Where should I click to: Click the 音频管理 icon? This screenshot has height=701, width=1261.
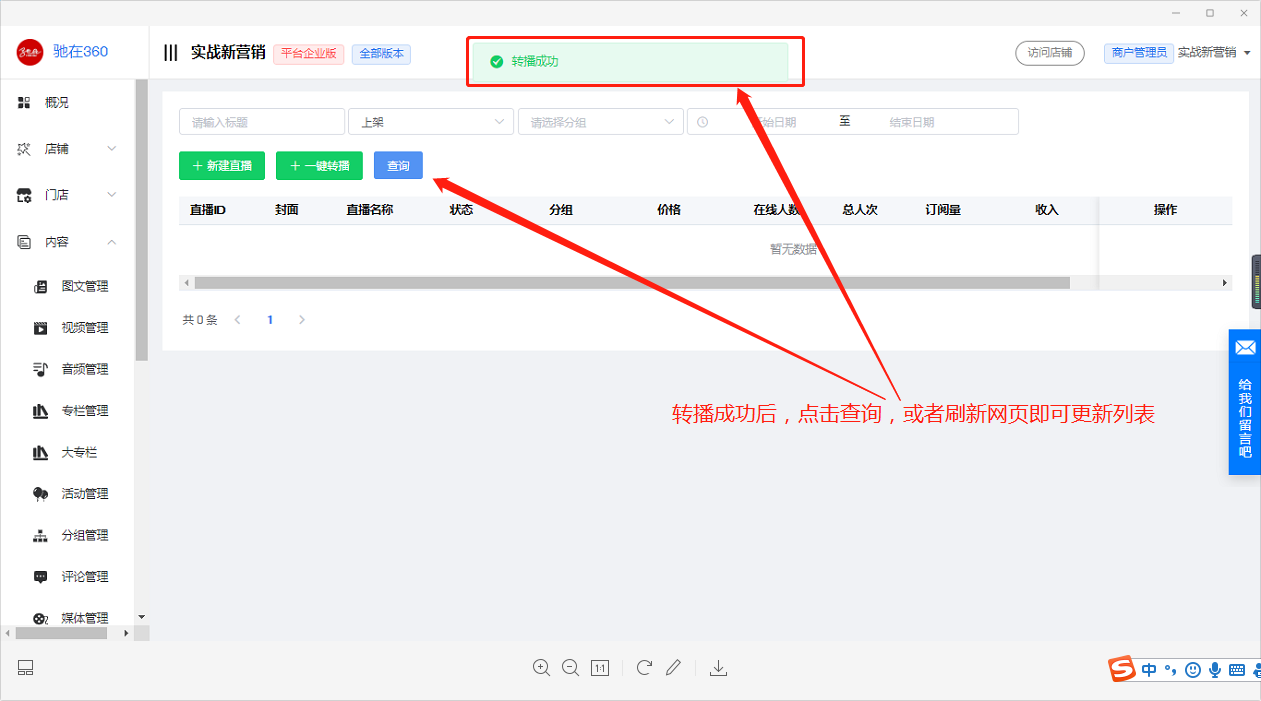pyautogui.click(x=41, y=369)
